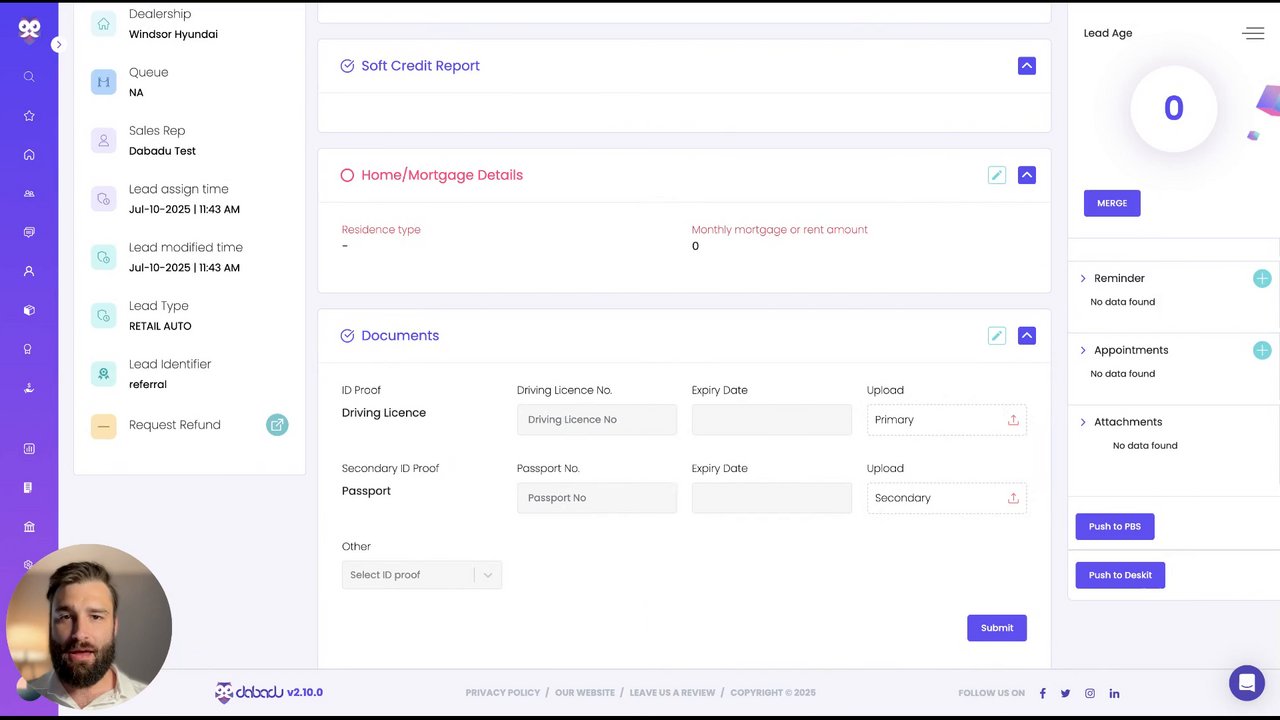Add a new Appointment with plus icon
Screen dimensions: 1280x720
(1262, 350)
